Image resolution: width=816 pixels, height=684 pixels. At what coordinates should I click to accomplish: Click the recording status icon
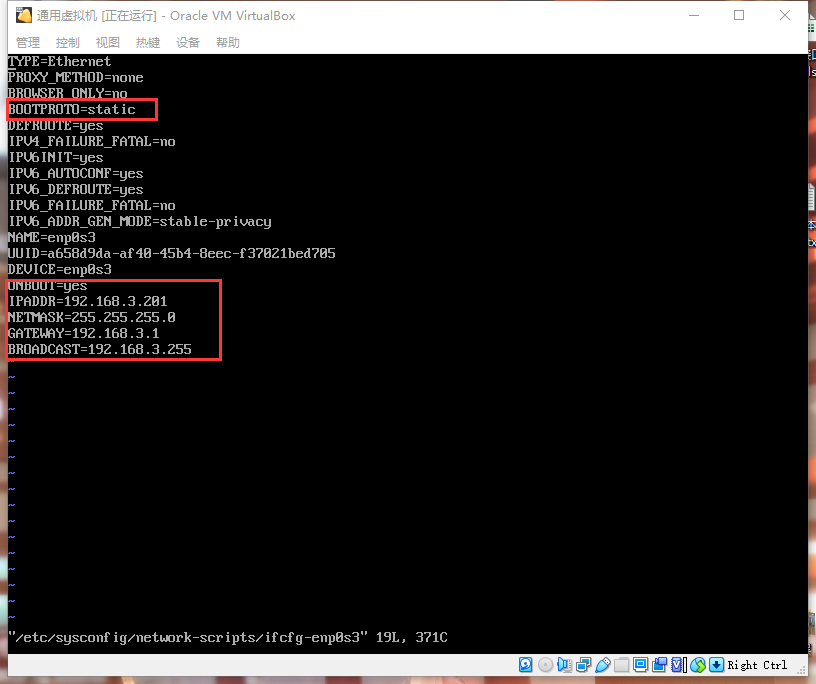click(x=659, y=665)
